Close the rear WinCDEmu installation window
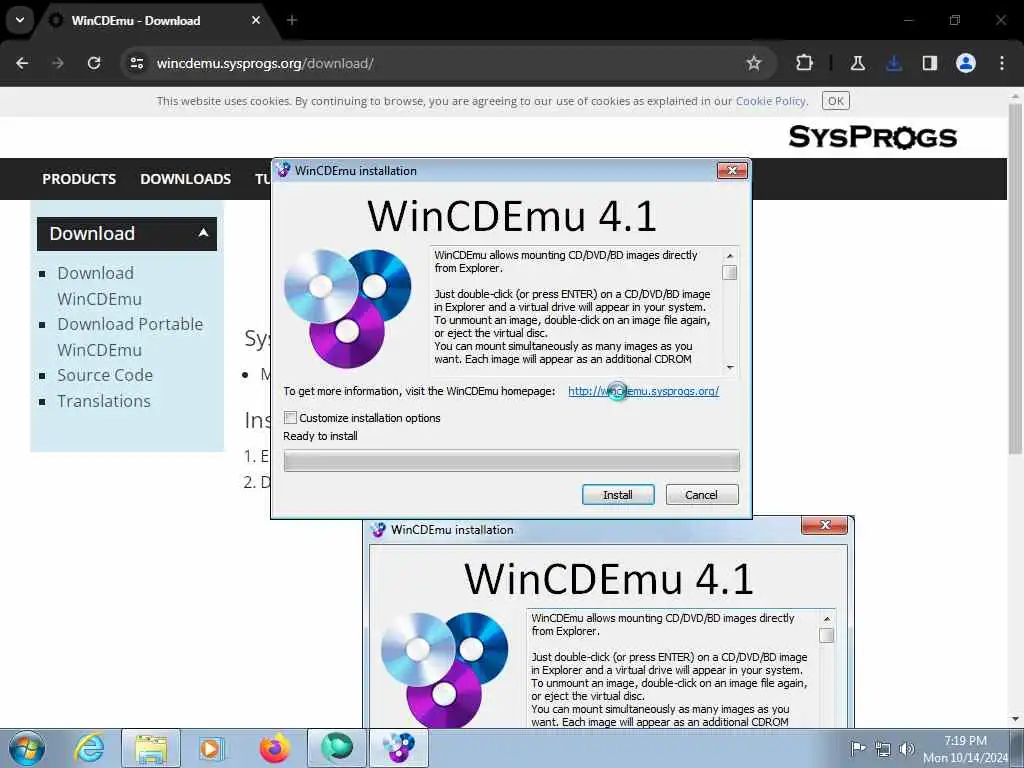The image size is (1024, 768). tap(825, 525)
